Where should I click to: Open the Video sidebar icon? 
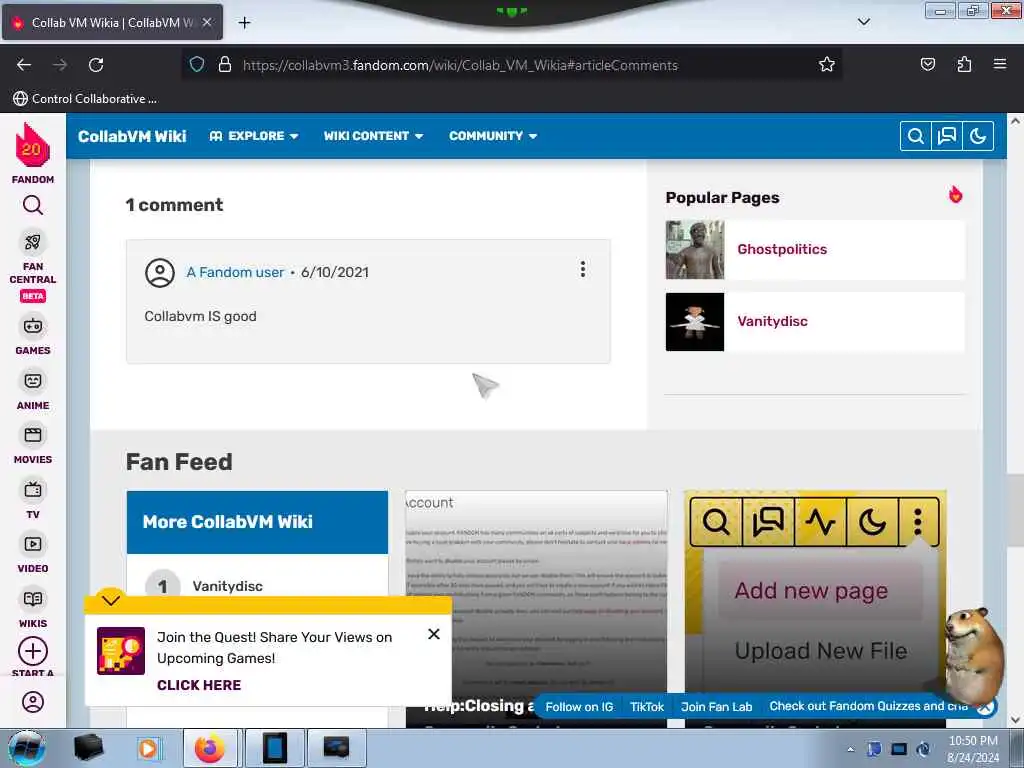pos(33,544)
